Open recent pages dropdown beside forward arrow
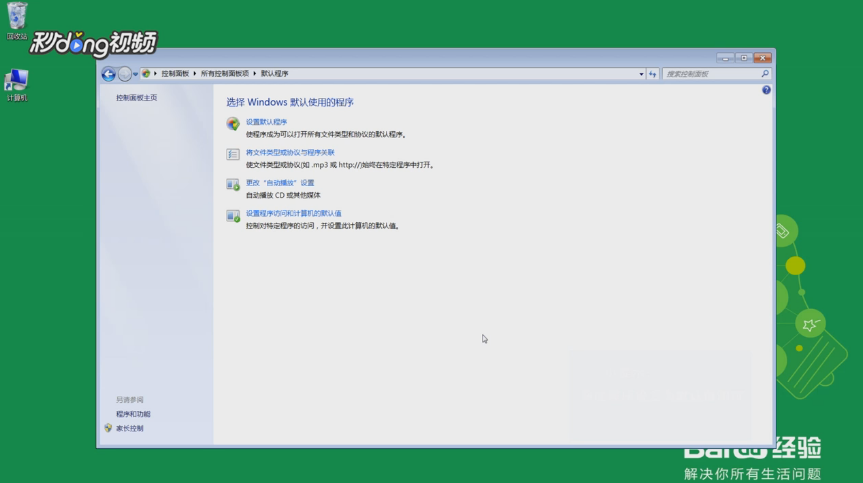Viewport: 863px width, 483px height. [x=135, y=74]
